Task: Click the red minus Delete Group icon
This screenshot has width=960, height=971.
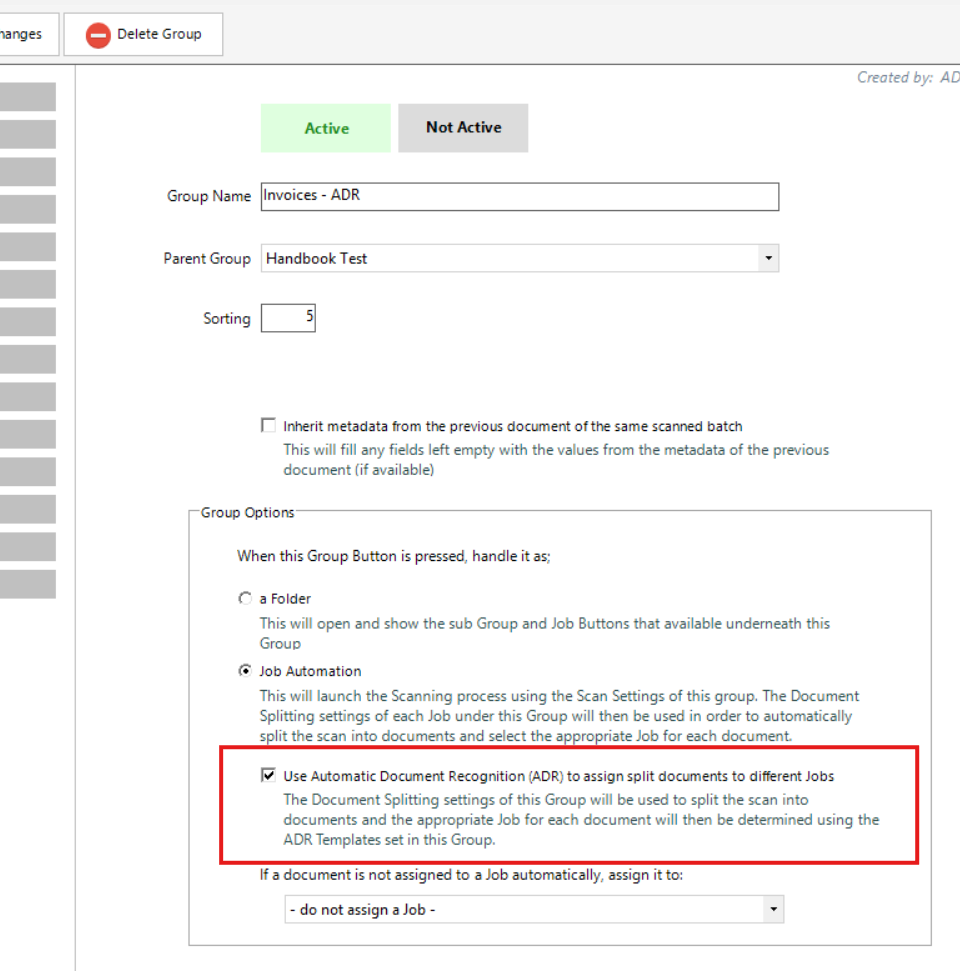Action: pyautogui.click(x=98, y=35)
